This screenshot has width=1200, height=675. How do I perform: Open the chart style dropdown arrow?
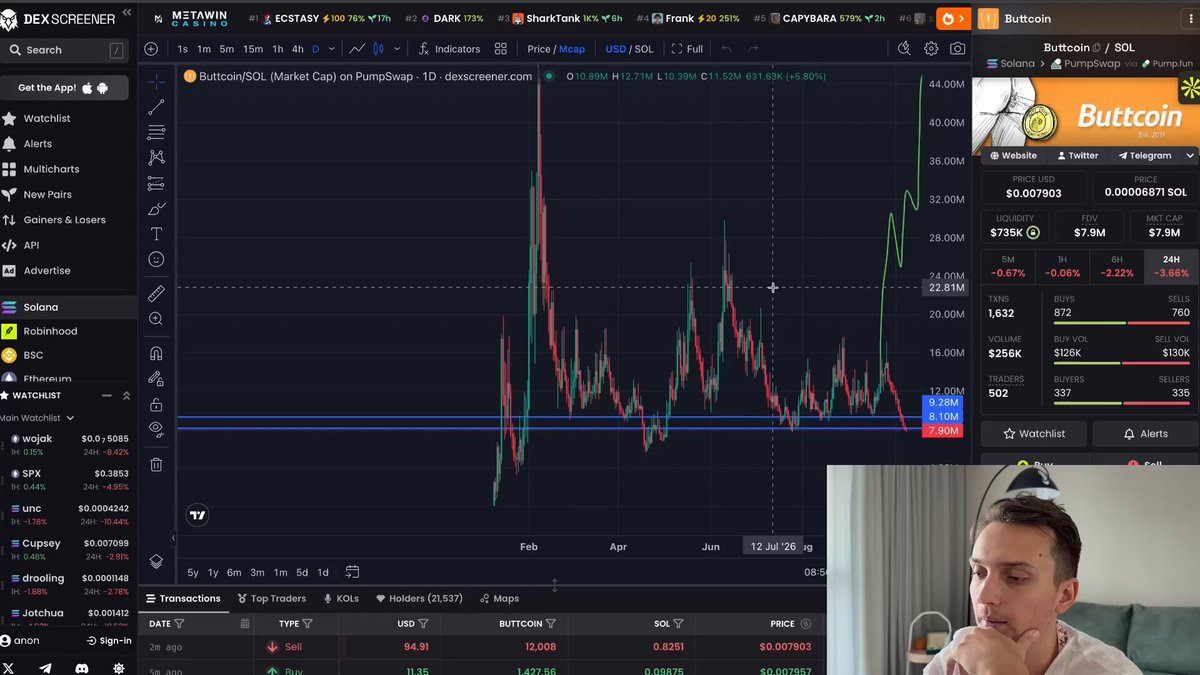tap(397, 49)
